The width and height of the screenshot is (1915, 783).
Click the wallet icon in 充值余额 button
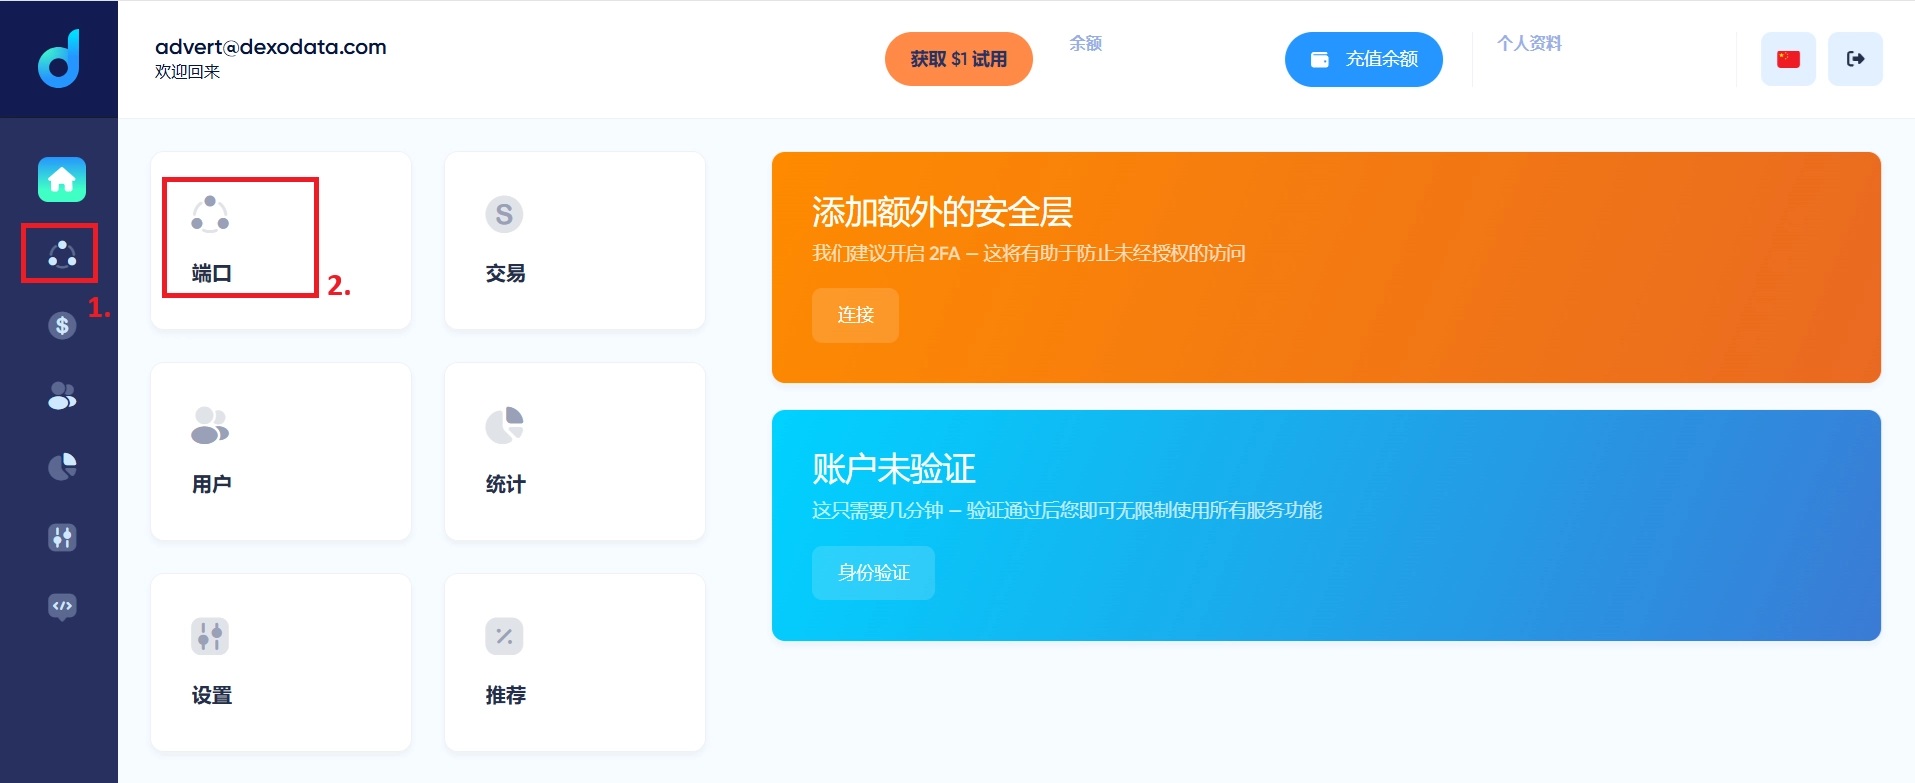coord(1320,60)
